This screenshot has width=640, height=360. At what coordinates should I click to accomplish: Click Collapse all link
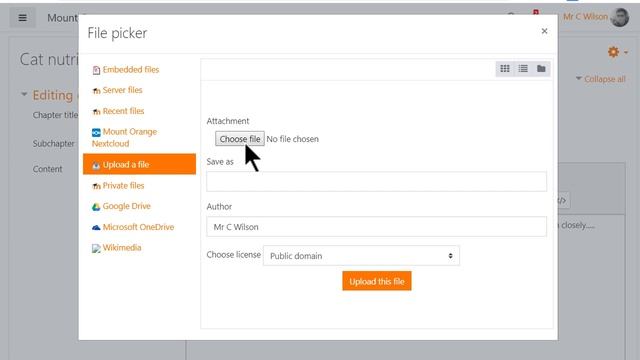tap(604, 79)
